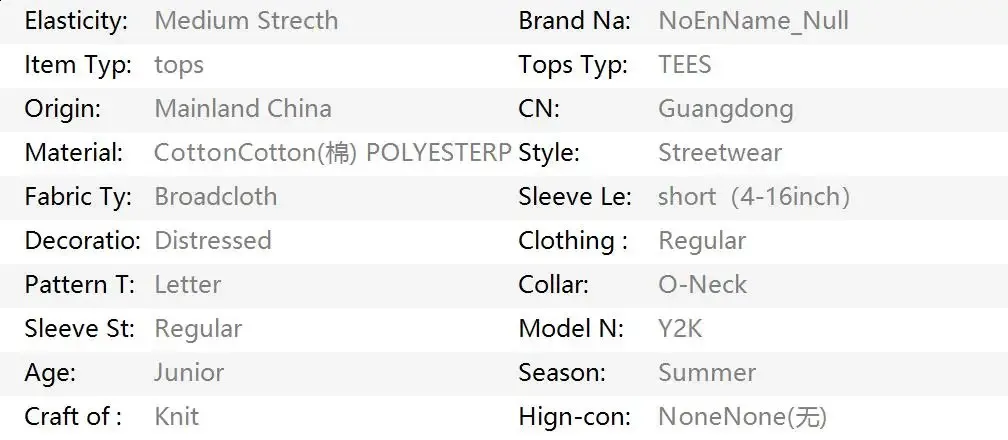Click the Season value "Summer"
The height and width of the screenshot is (440, 1008).
click(707, 373)
